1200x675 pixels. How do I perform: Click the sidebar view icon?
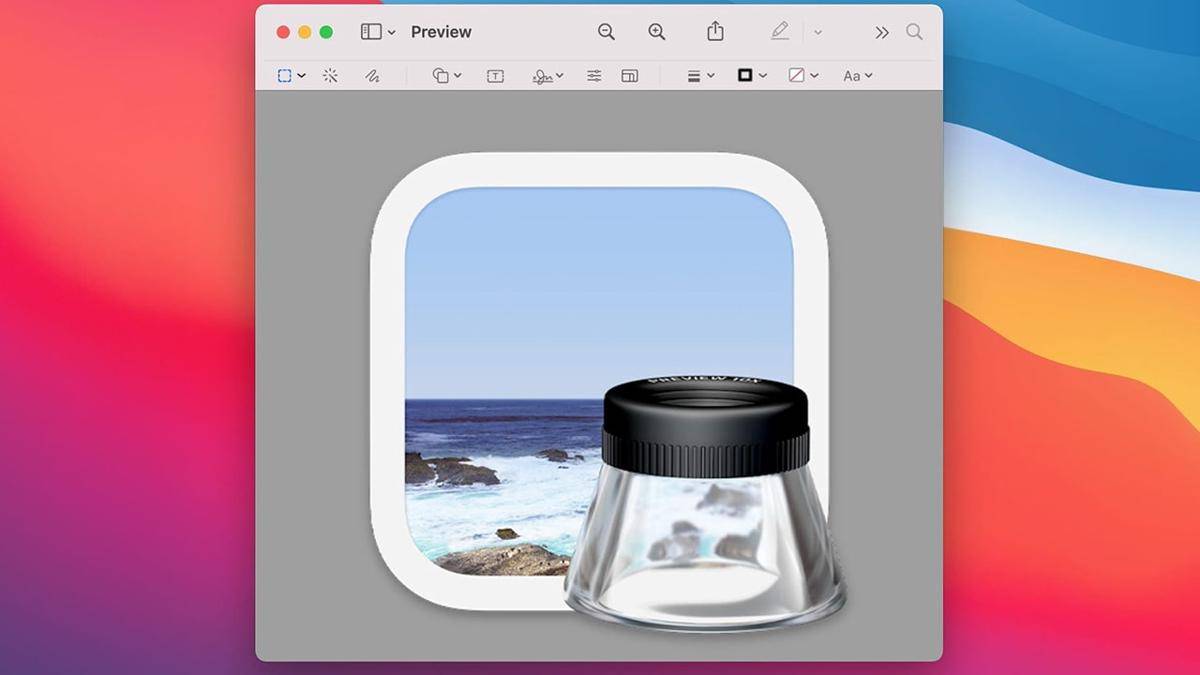pos(371,32)
